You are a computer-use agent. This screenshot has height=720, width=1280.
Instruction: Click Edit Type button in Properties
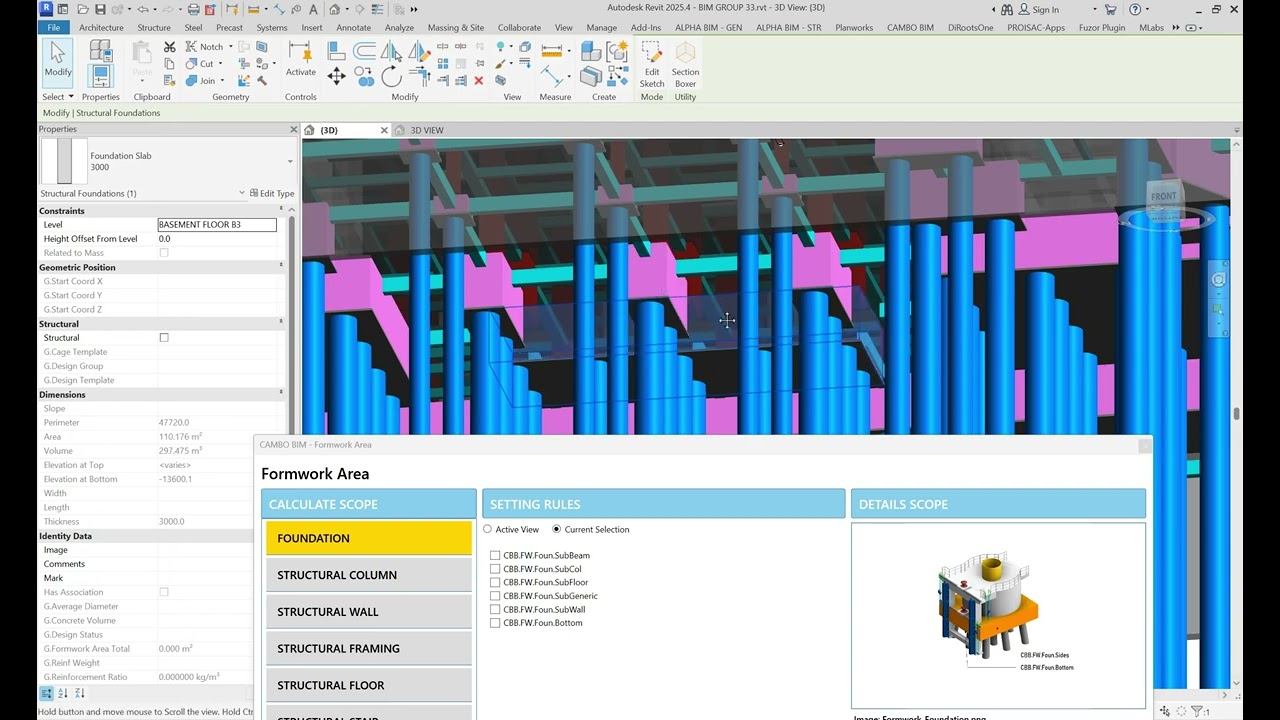pos(272,193)
